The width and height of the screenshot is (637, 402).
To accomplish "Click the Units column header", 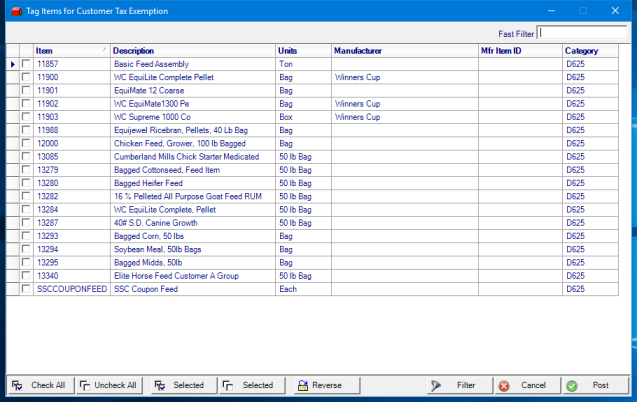I will [302, 50].
